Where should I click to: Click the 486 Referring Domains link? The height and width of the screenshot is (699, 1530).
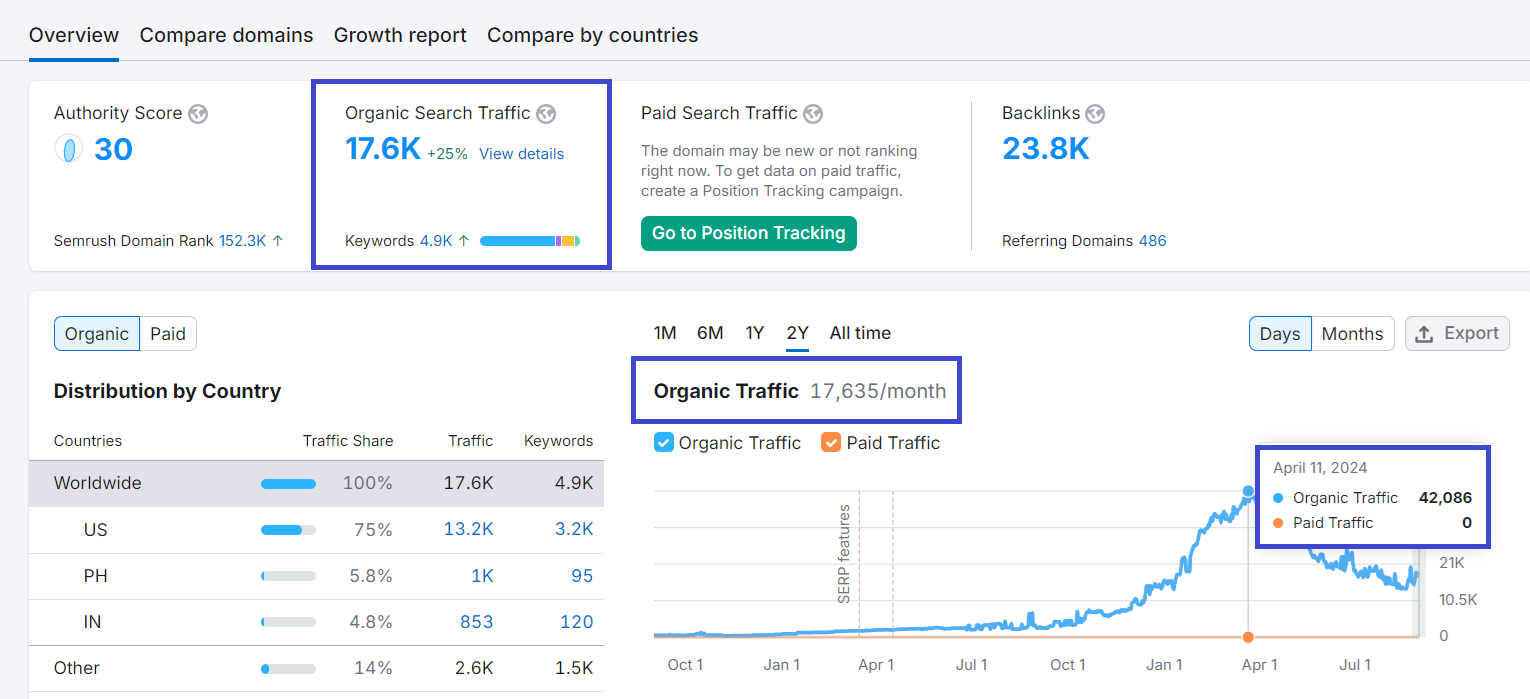[x=1152, y=241]
